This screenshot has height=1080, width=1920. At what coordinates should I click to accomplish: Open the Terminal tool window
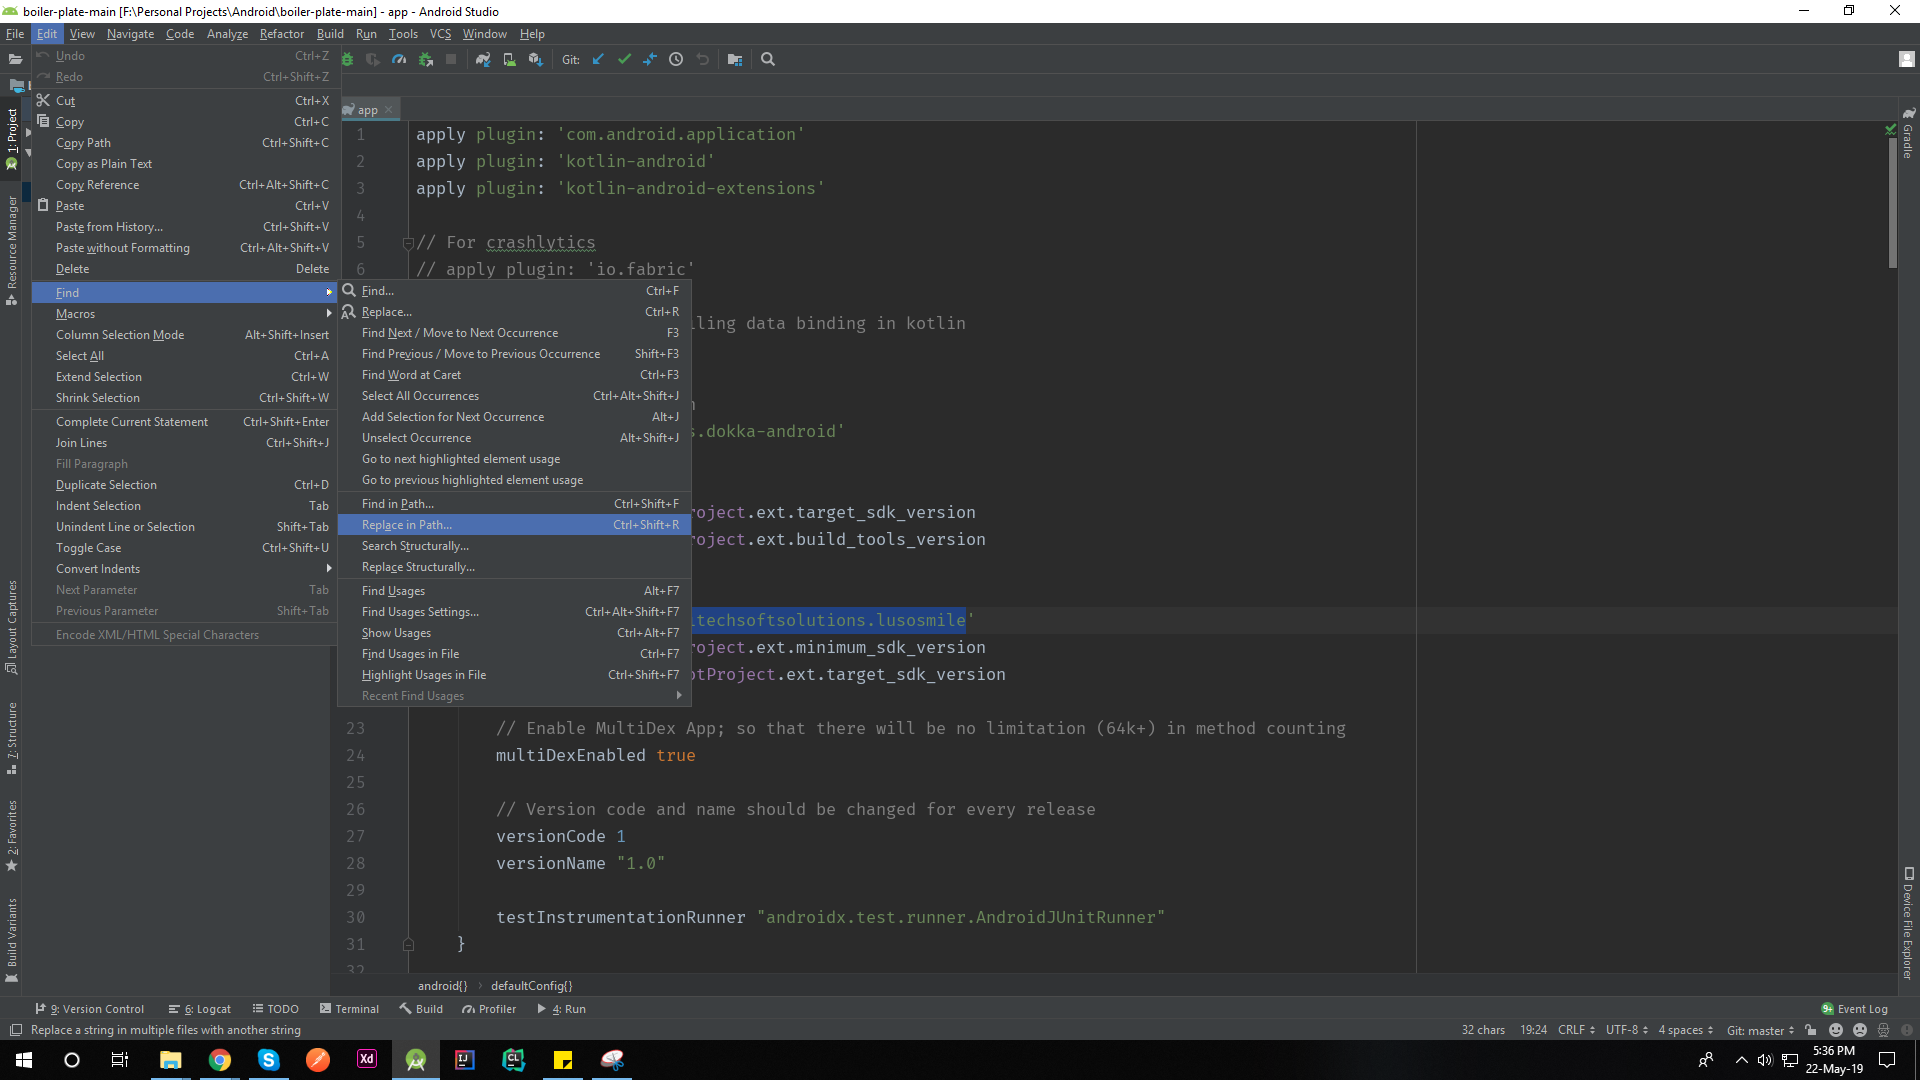click(349, 1009)
